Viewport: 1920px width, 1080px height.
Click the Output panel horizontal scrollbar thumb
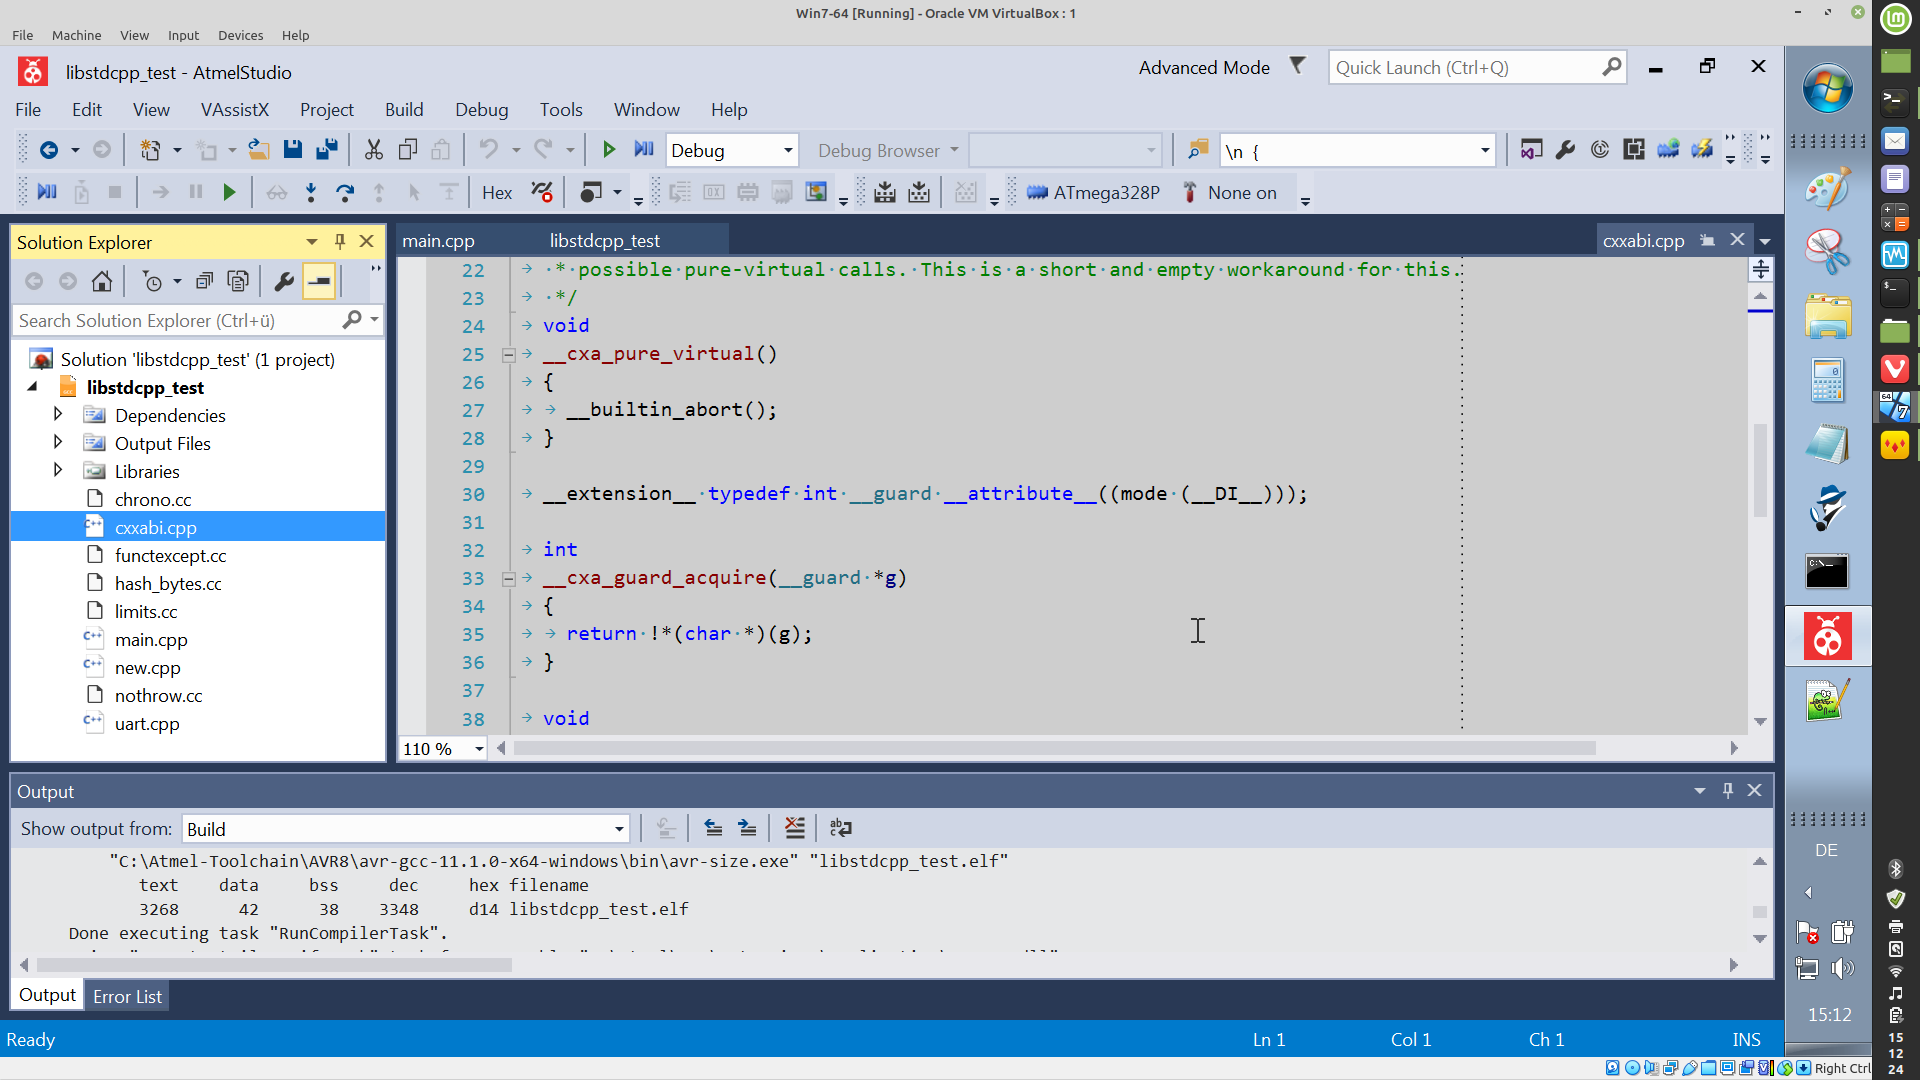point(274,965)
